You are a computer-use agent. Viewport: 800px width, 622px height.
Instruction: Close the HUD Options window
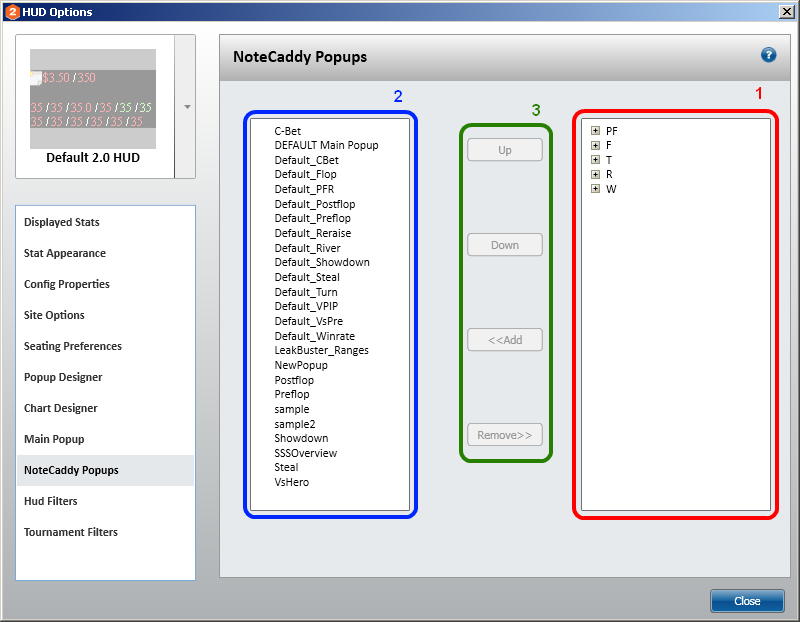786,11
